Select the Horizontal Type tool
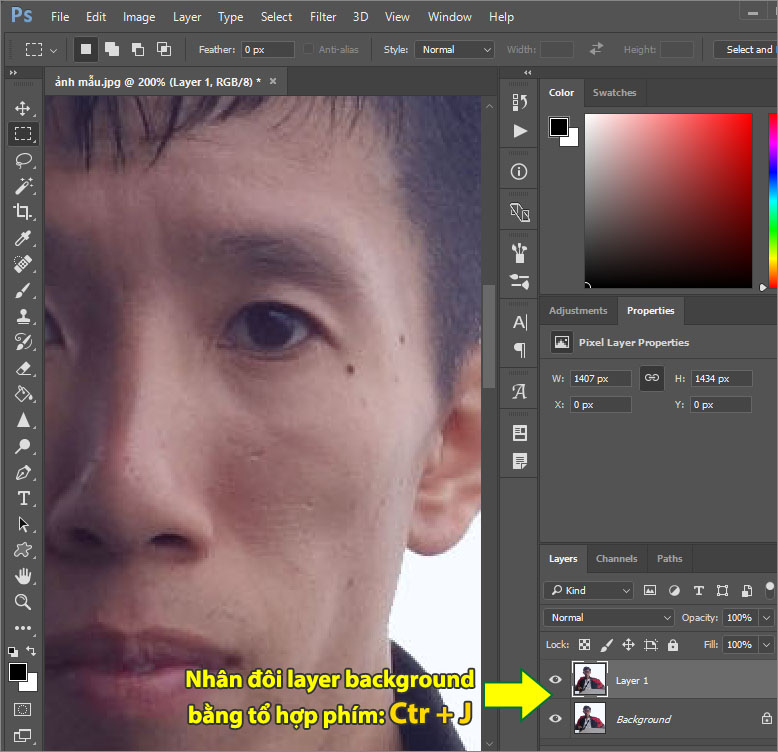This screenshot has width=778, height=752. pyautogui.click(x=22, y=499)
